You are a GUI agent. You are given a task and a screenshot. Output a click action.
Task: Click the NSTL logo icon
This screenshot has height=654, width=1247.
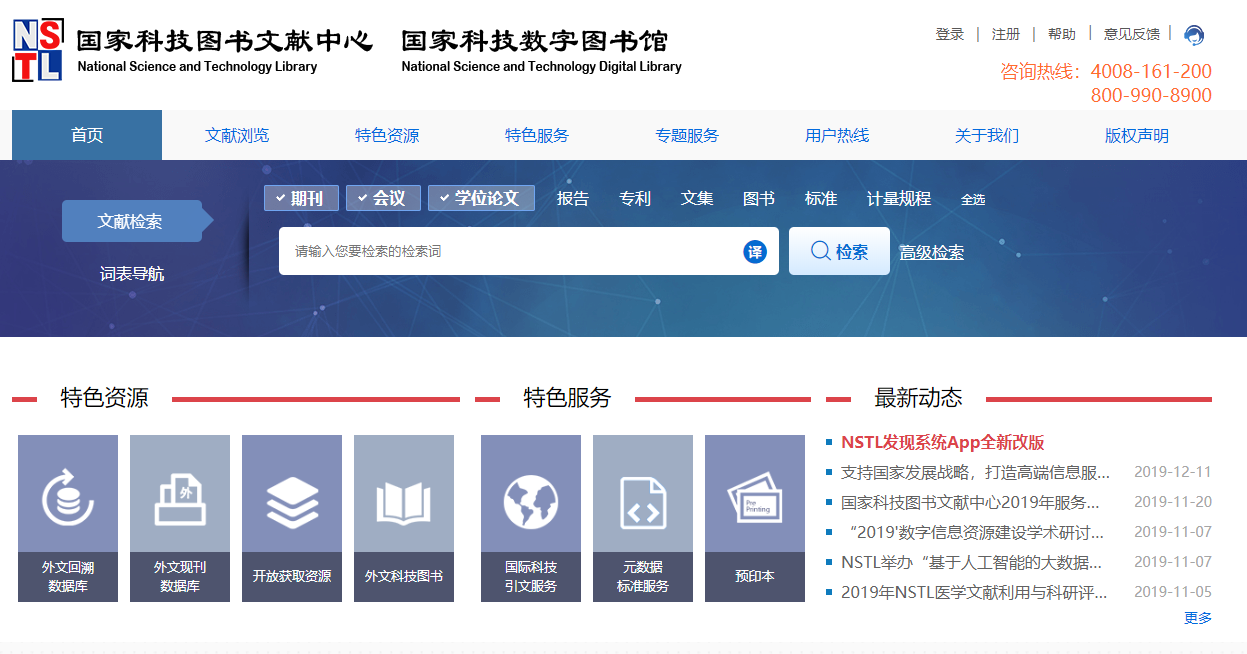click(x=37, y=50)
